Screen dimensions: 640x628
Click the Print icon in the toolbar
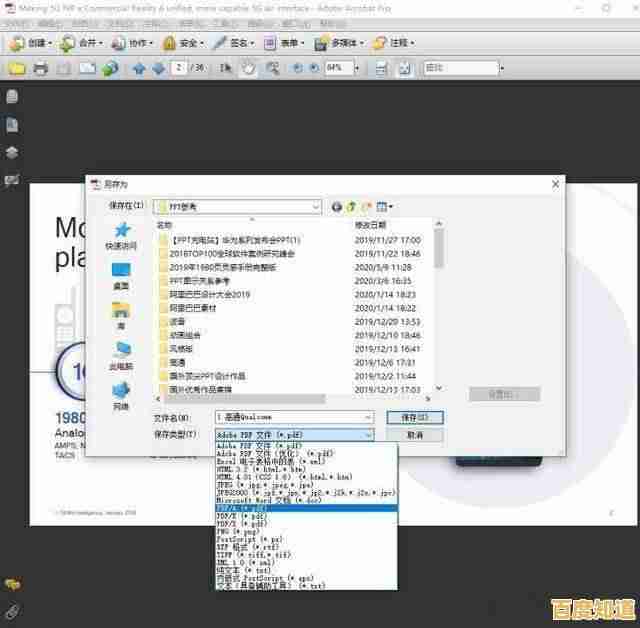click(40, 69)
